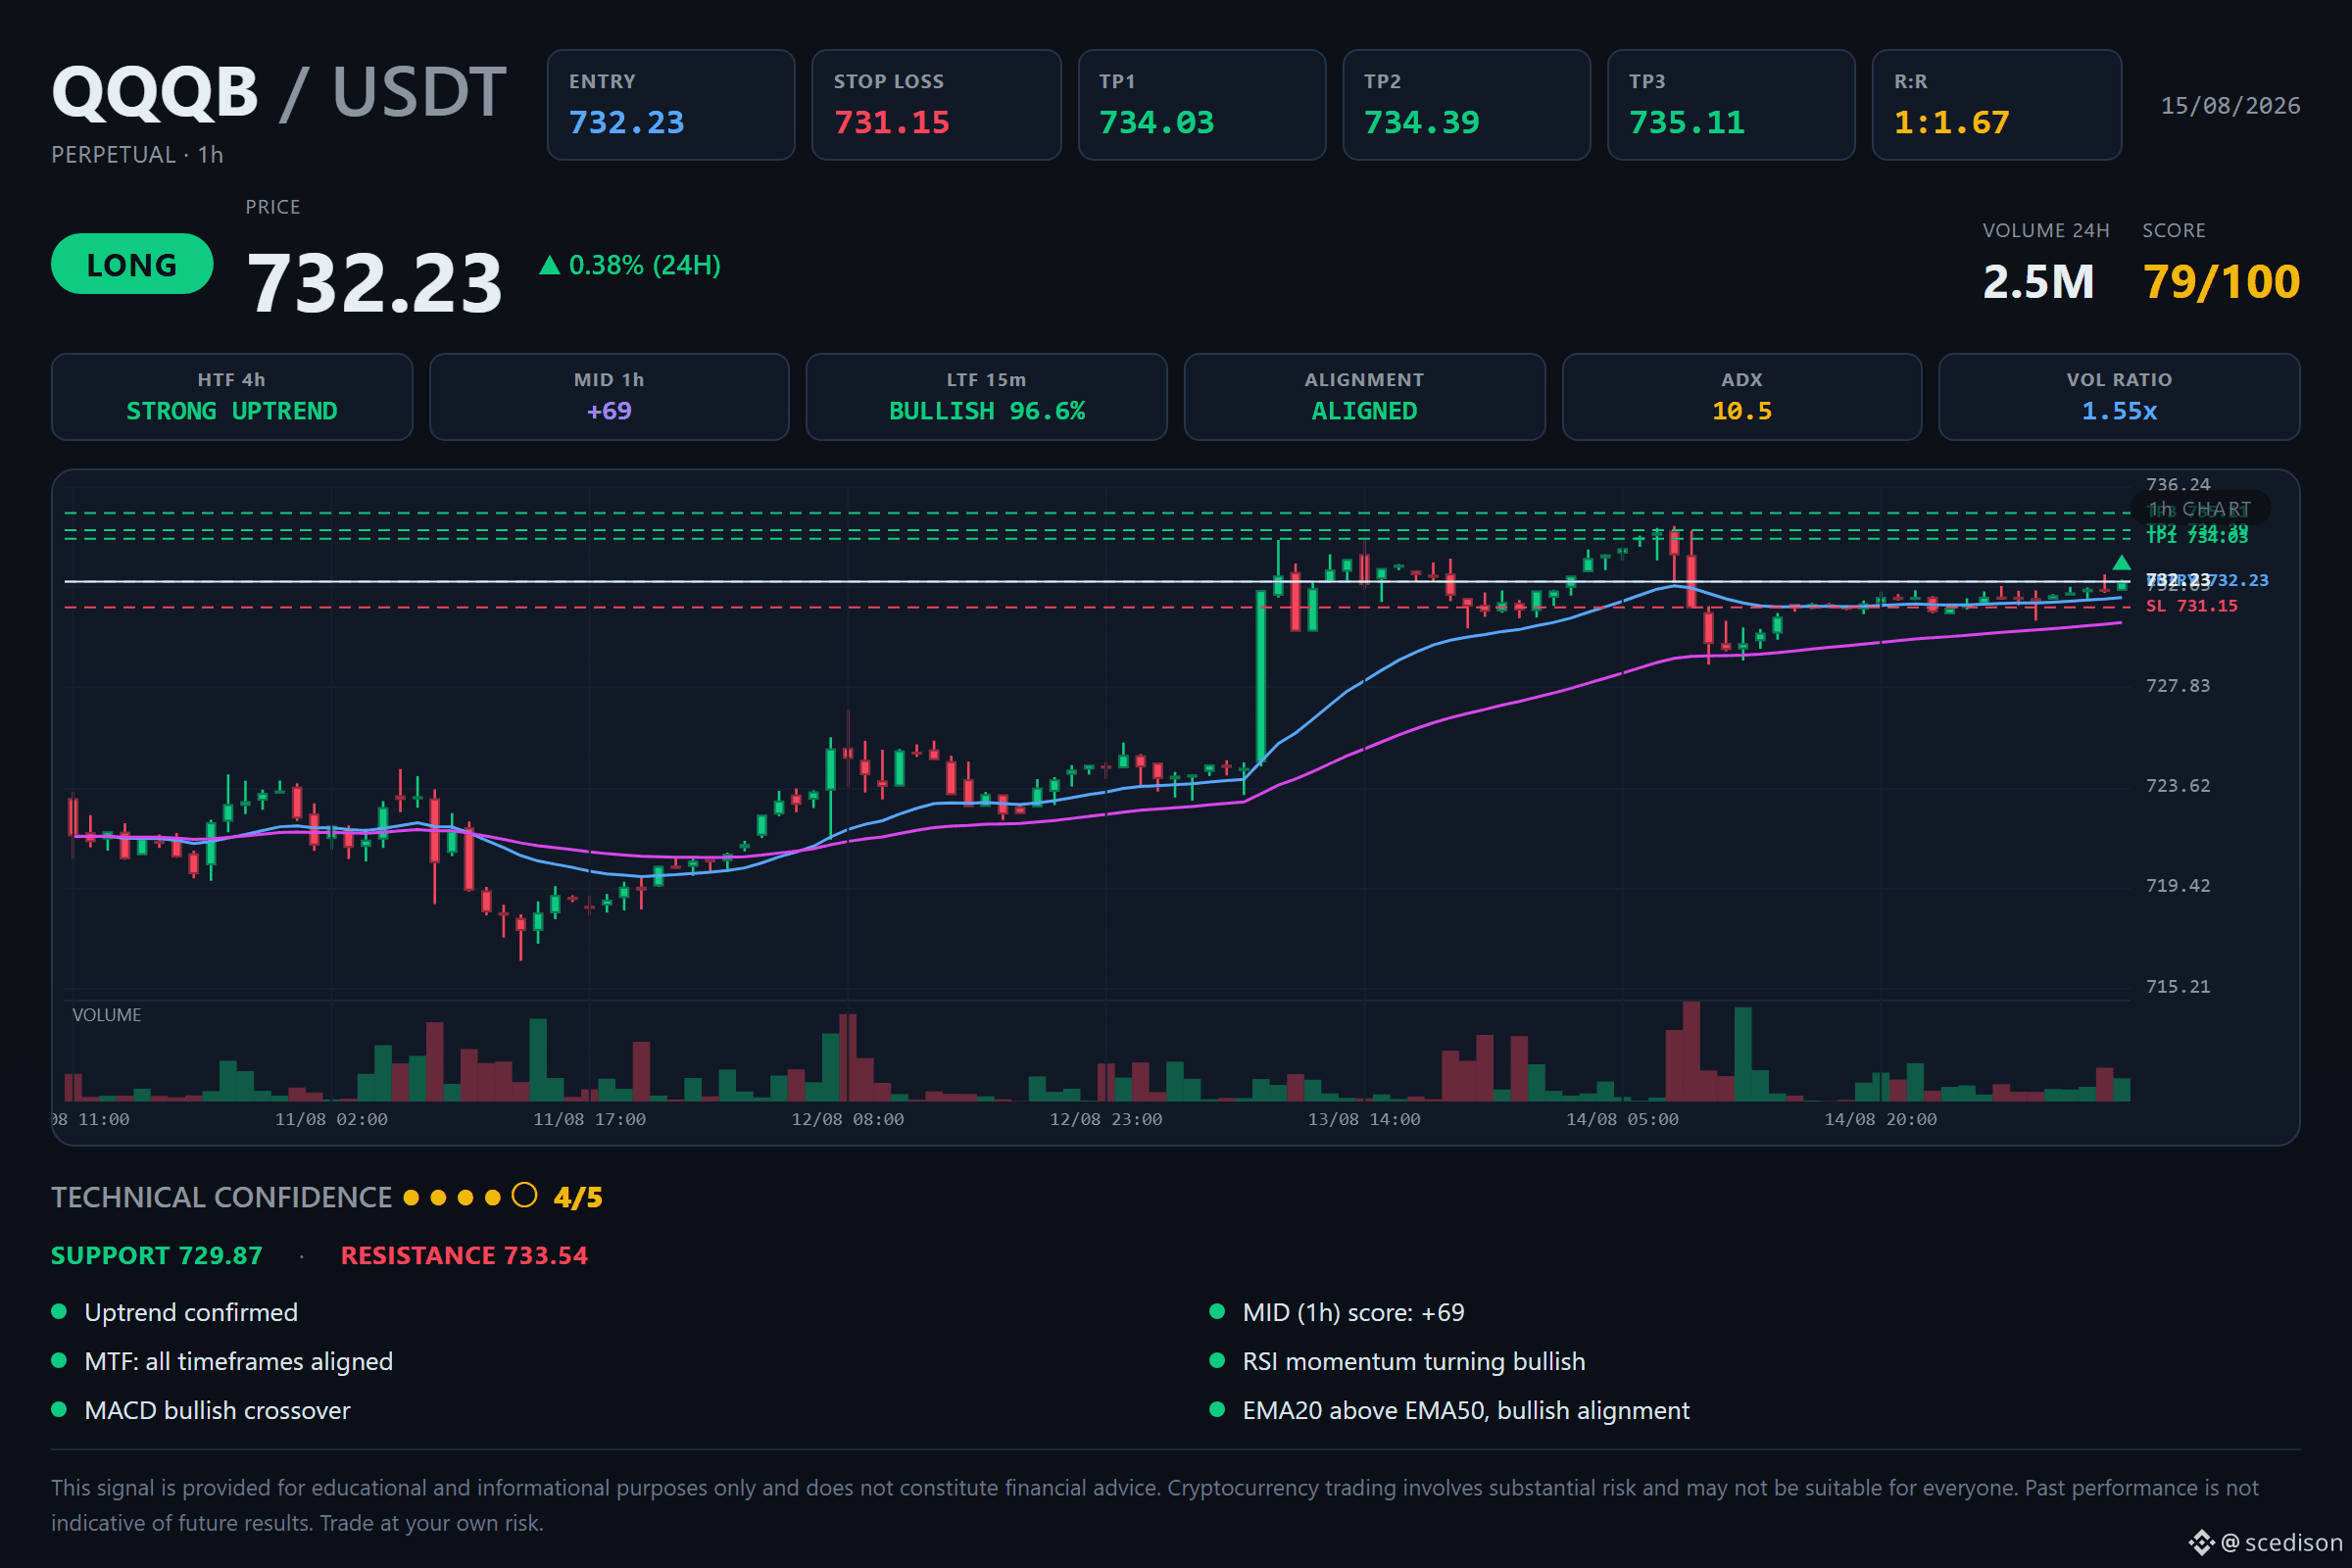Click the empty fifth confidence dot

[524, 1196]
